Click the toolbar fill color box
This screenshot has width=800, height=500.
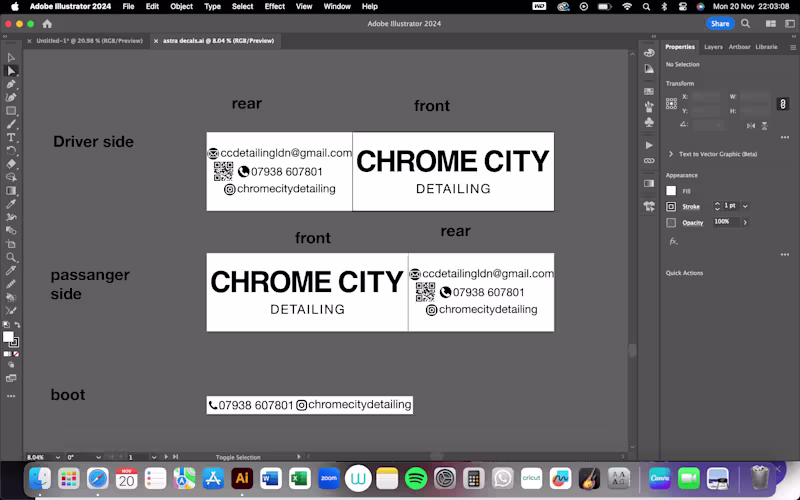[8, 337]
